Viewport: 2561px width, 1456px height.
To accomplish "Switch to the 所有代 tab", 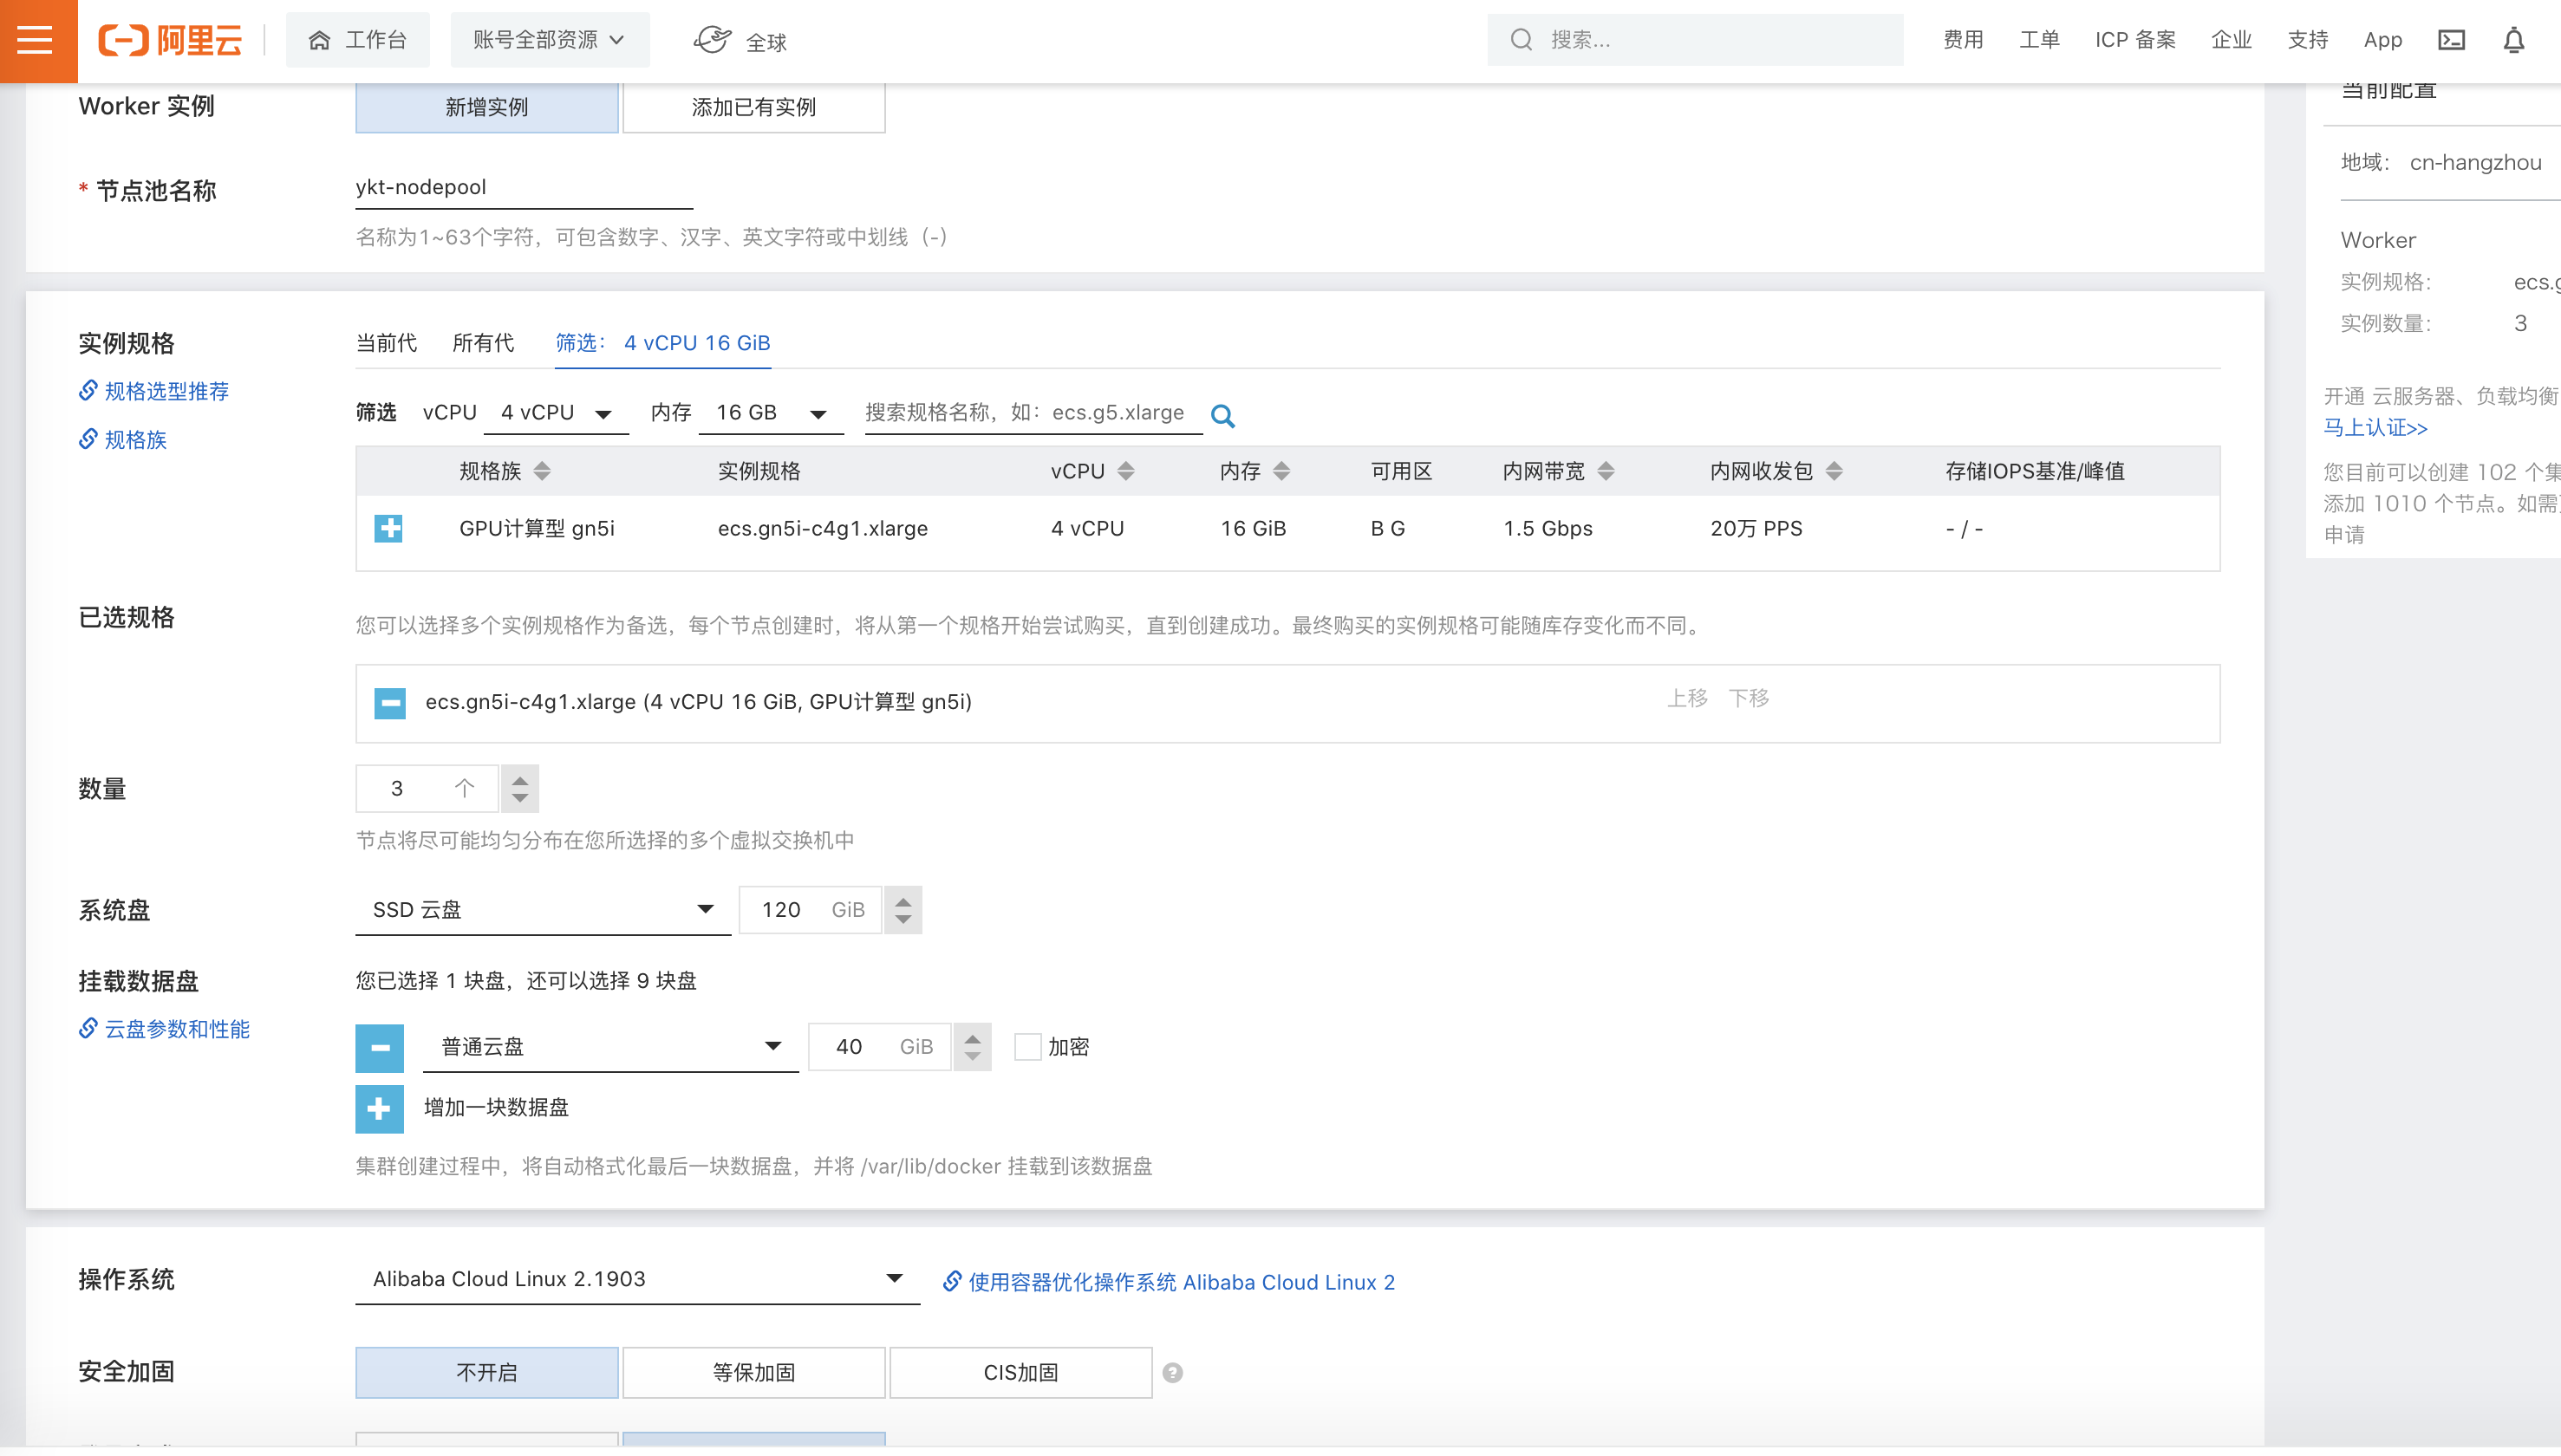I will (x=484, y=343).
